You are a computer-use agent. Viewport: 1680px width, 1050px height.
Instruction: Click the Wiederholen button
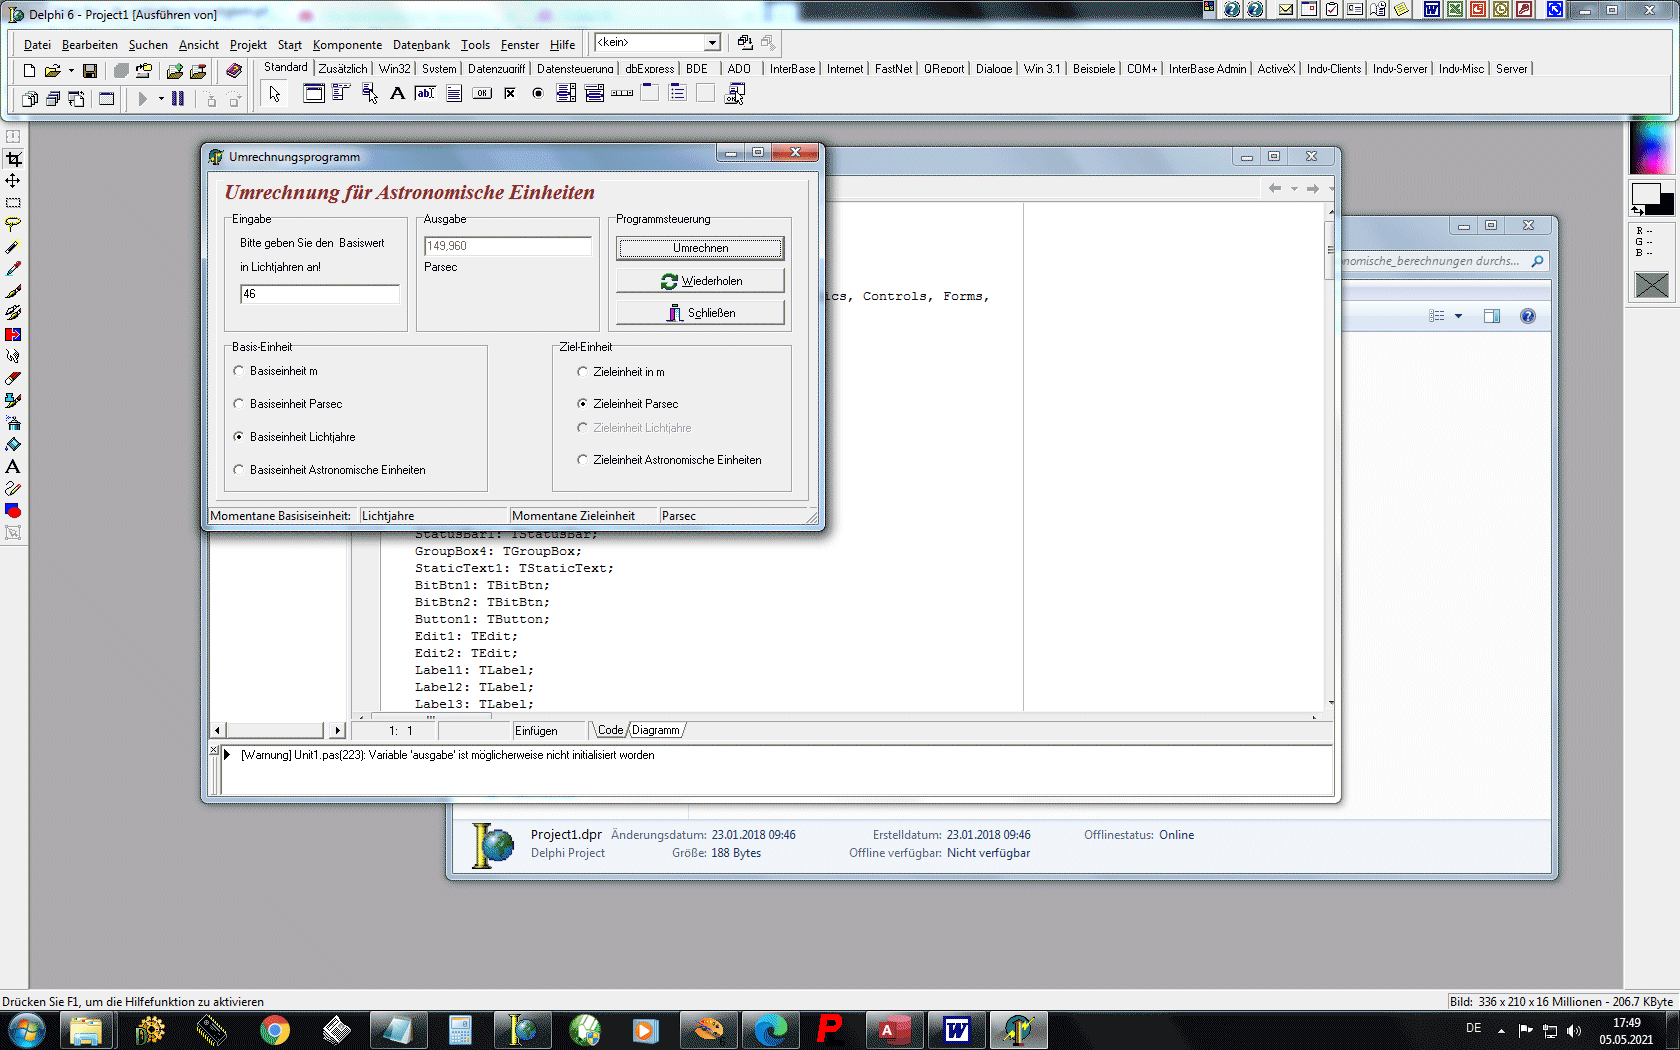pyautogui.click(x=700, y=281)
